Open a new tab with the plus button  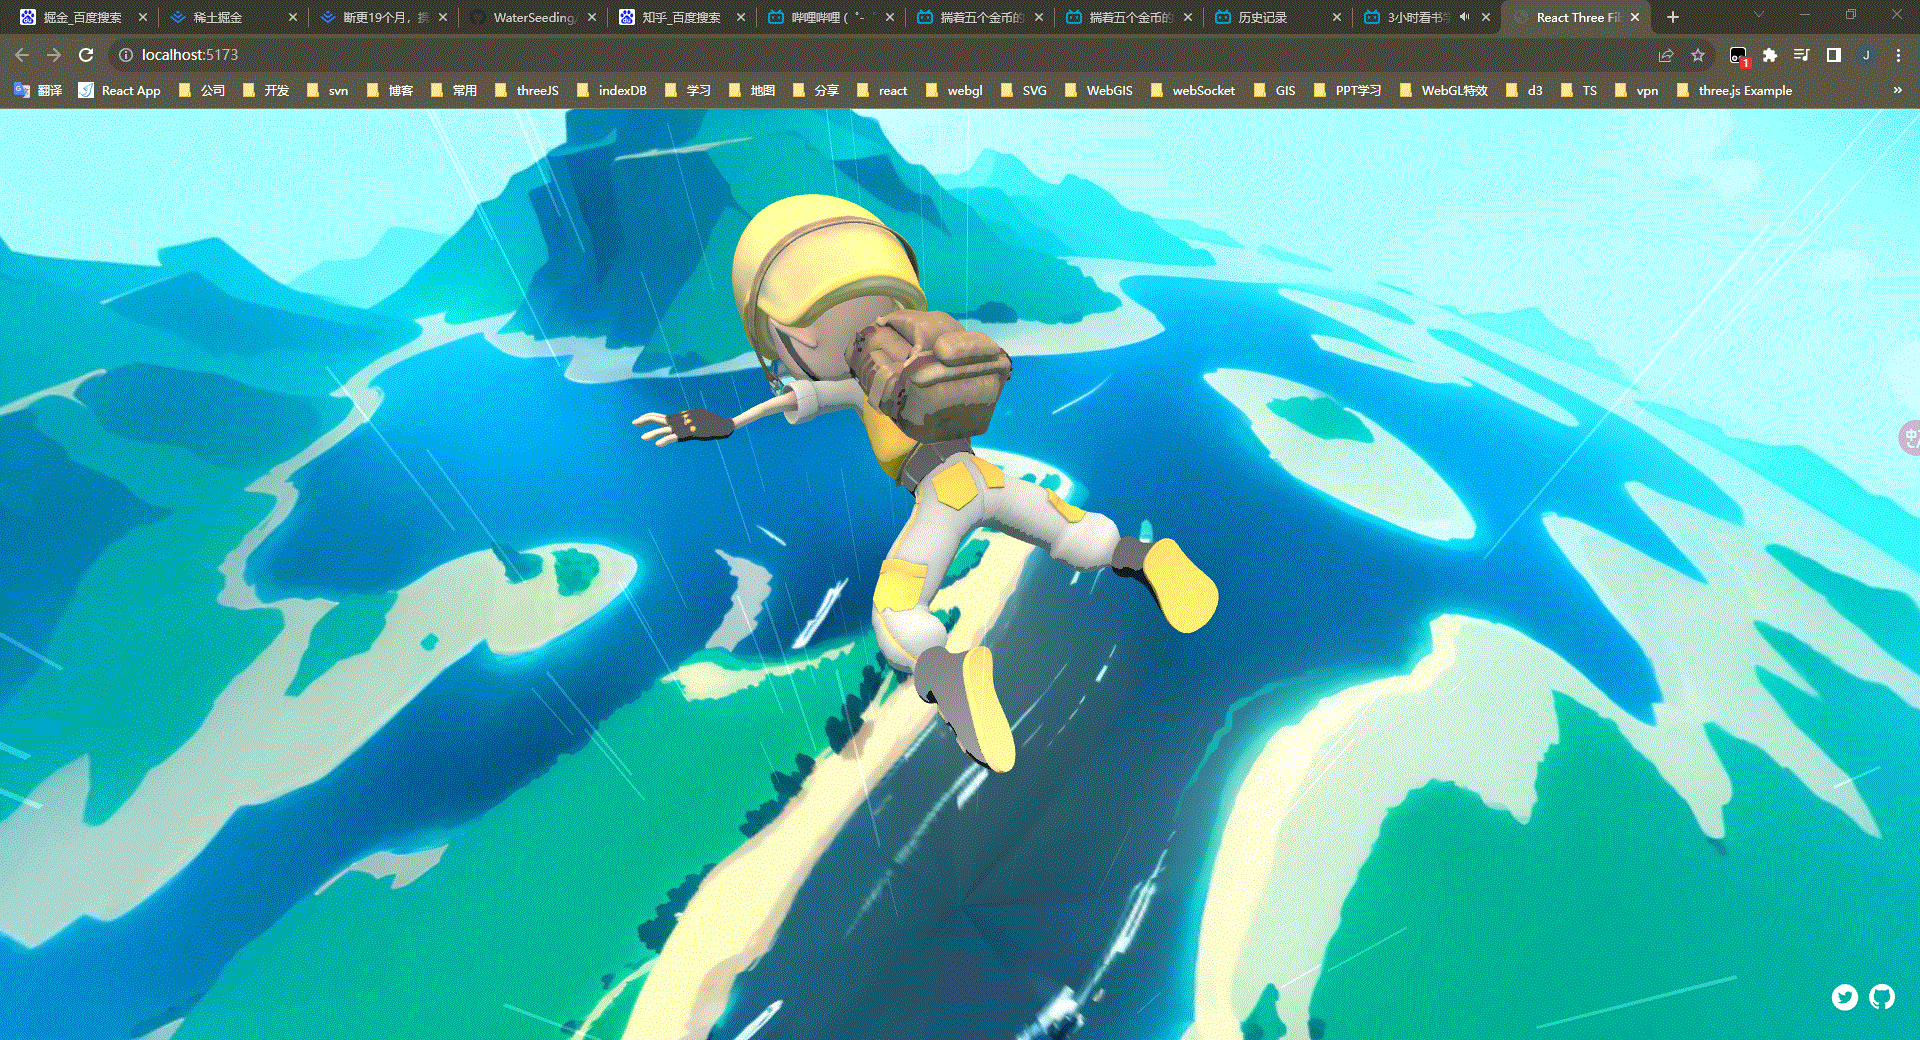[1673, 17]
